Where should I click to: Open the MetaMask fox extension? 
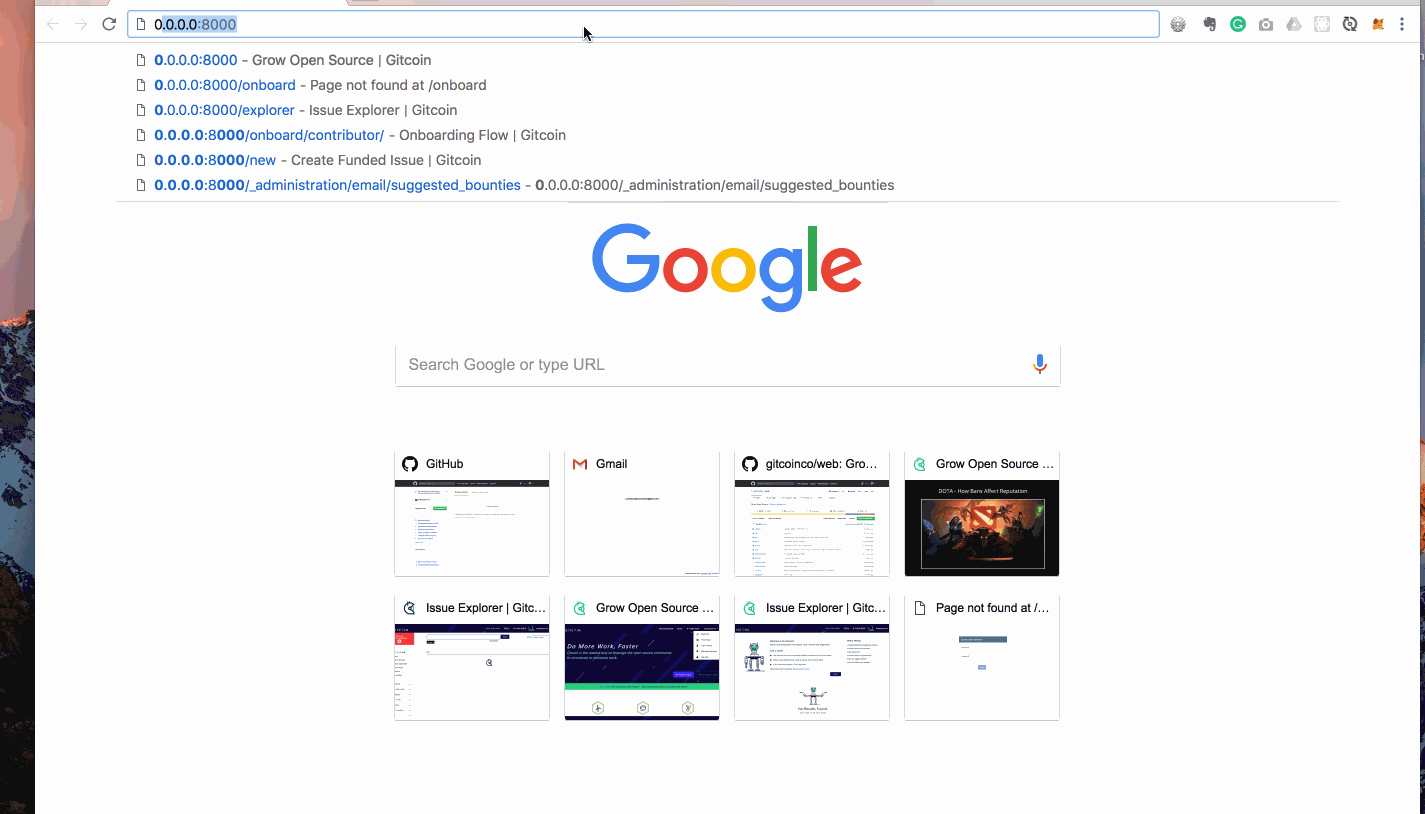tap(1378, 24)
